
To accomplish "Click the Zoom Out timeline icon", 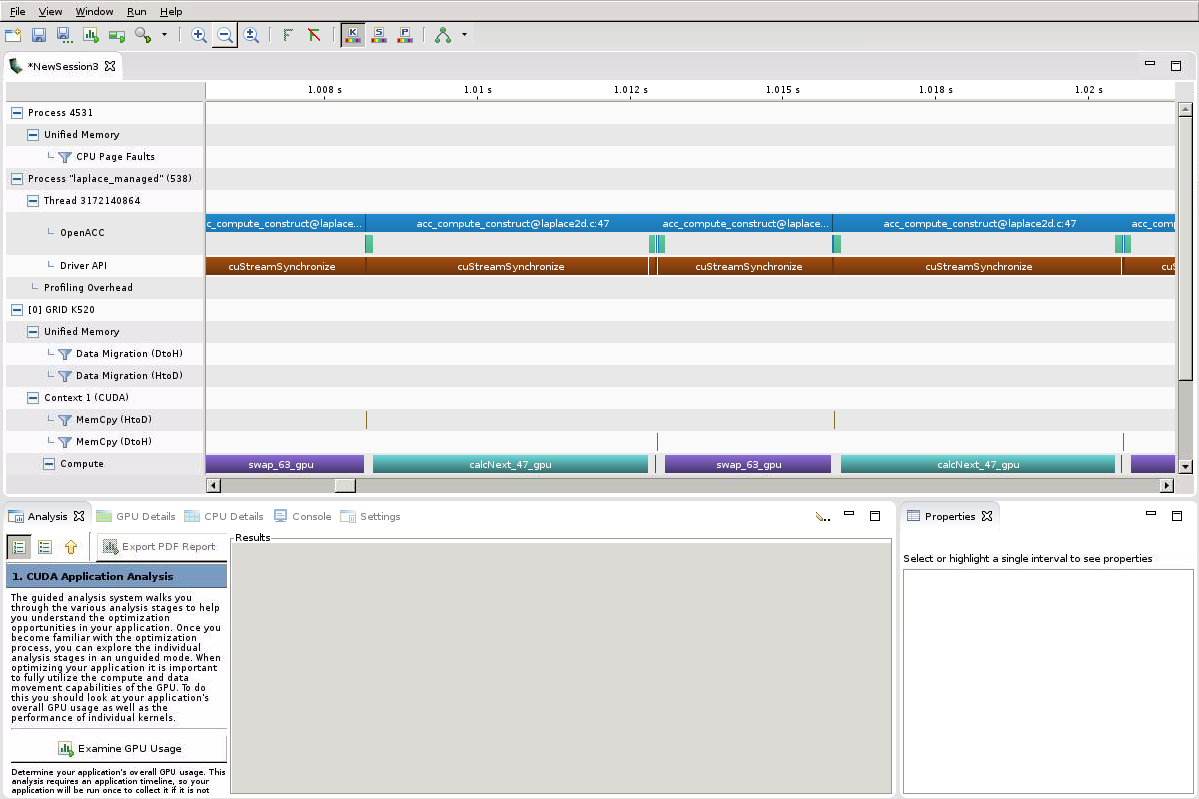I will tap(225, 35).
